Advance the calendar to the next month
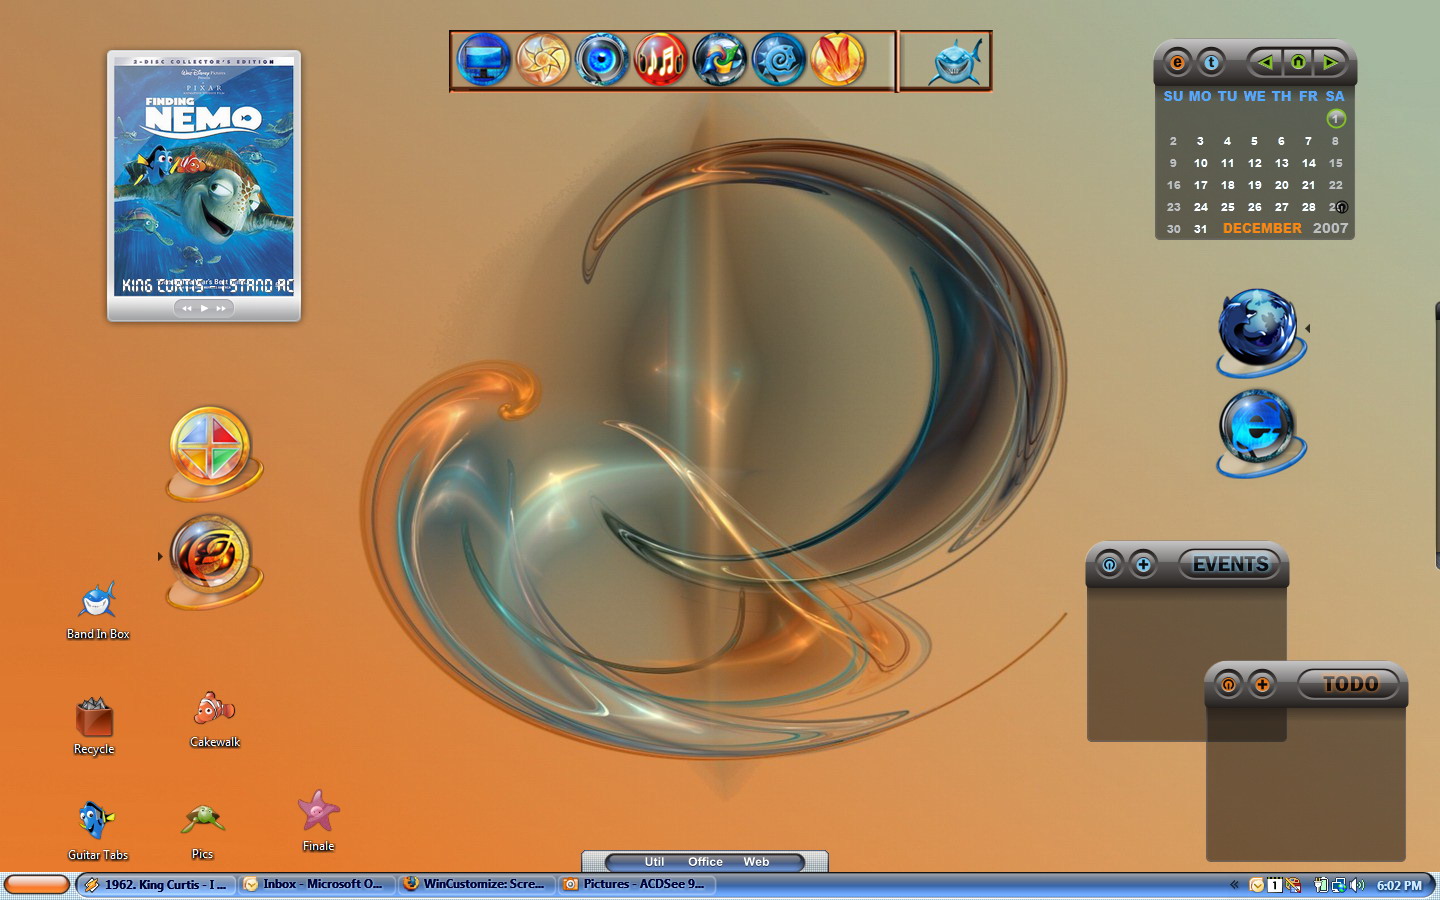 (1330, 63)
